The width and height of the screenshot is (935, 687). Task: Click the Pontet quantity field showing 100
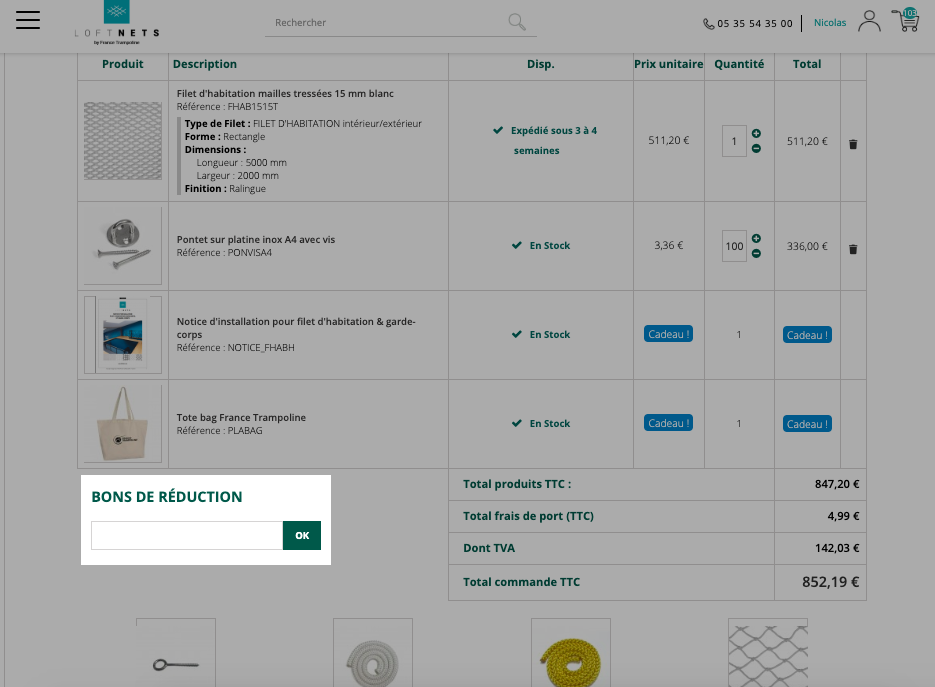click(x=734, y=246)
